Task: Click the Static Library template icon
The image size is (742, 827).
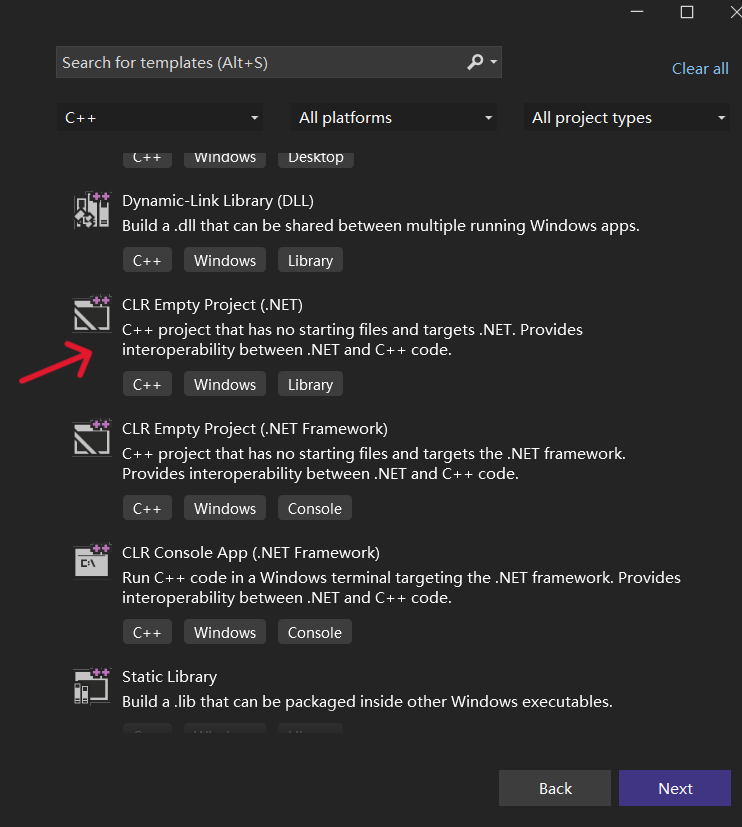Action: coord(91,686)
